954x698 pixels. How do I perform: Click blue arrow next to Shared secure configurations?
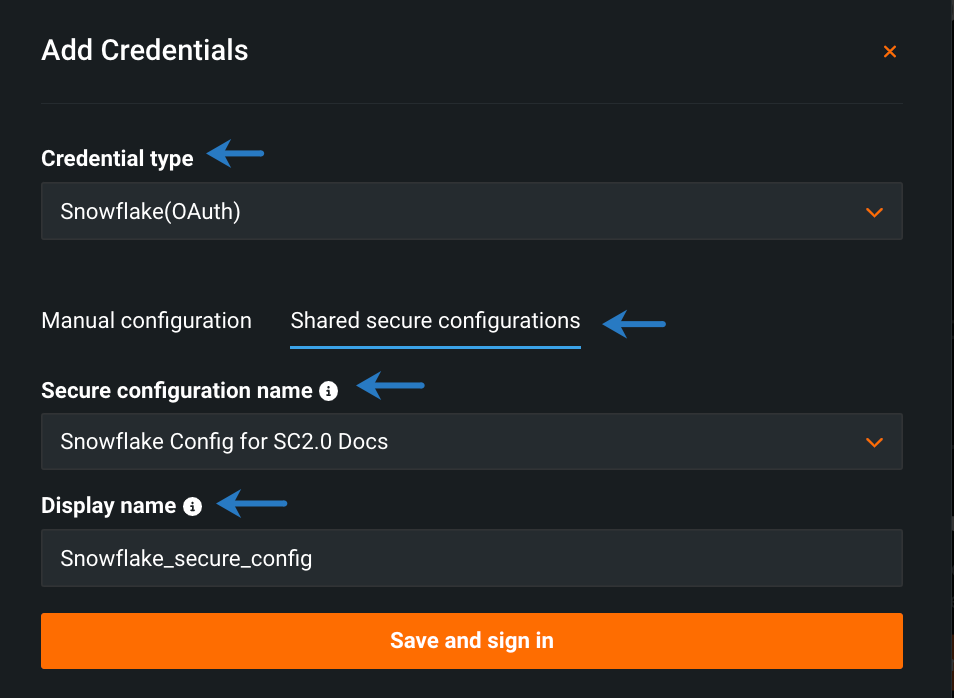click(635, 323)
